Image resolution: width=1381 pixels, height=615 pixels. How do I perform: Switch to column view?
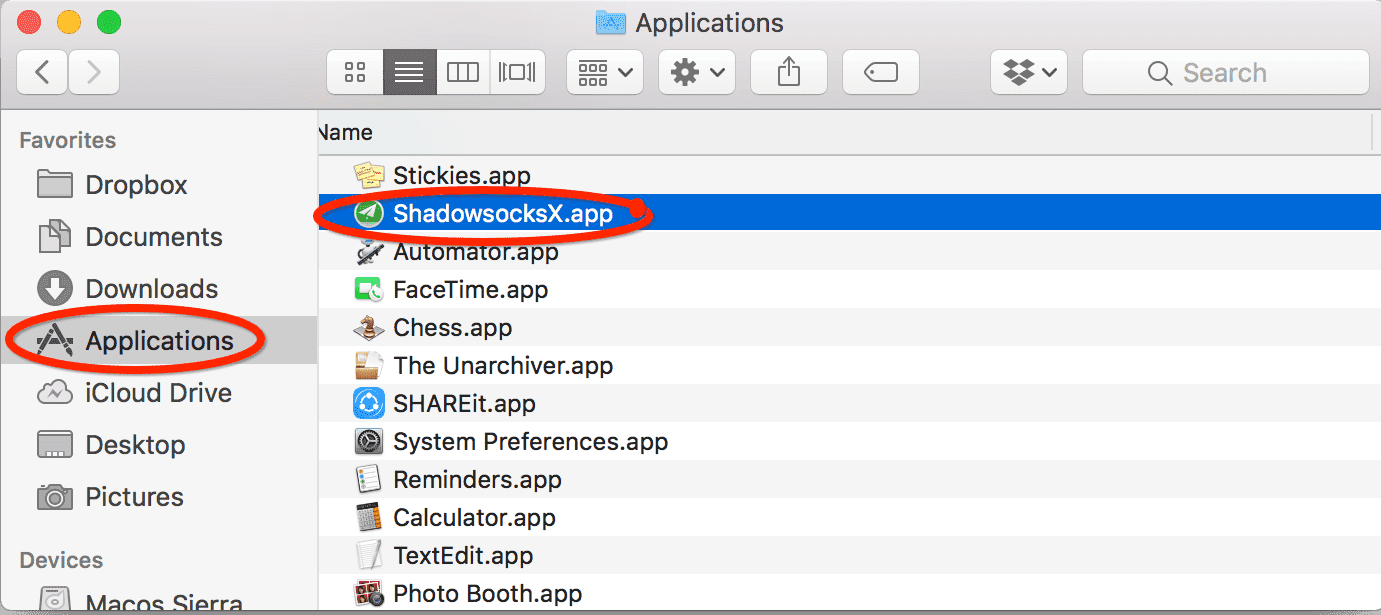coord(463,72)
